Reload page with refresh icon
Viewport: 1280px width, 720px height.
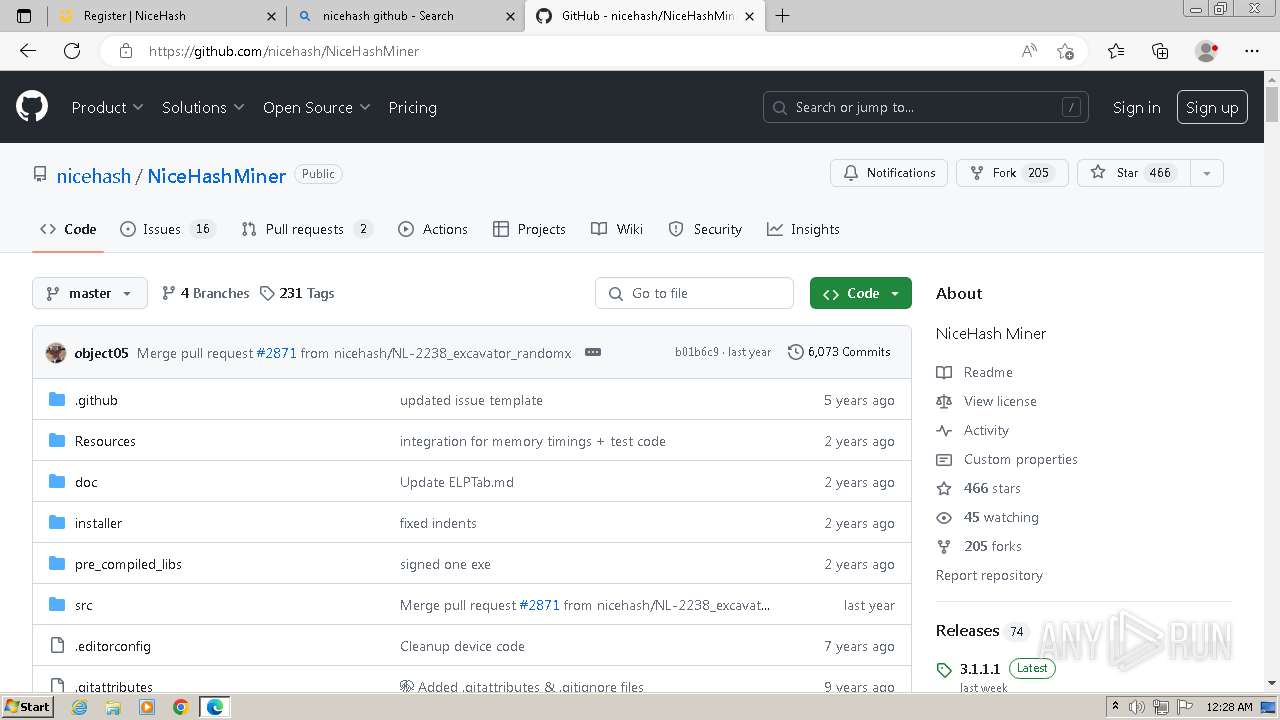(x=72, y=51)
